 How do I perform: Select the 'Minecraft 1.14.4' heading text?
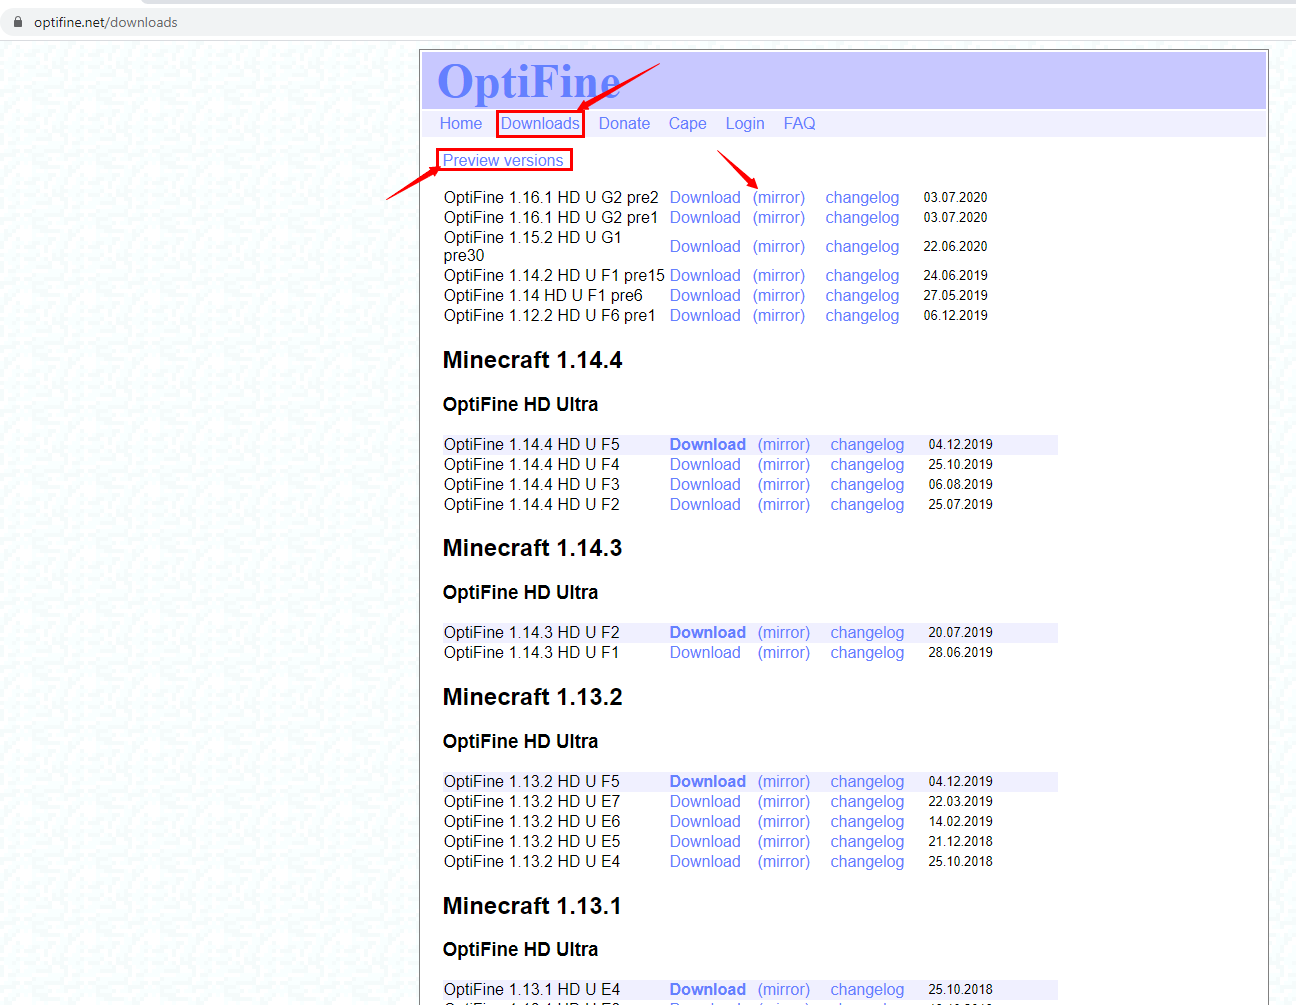point(533,360)
